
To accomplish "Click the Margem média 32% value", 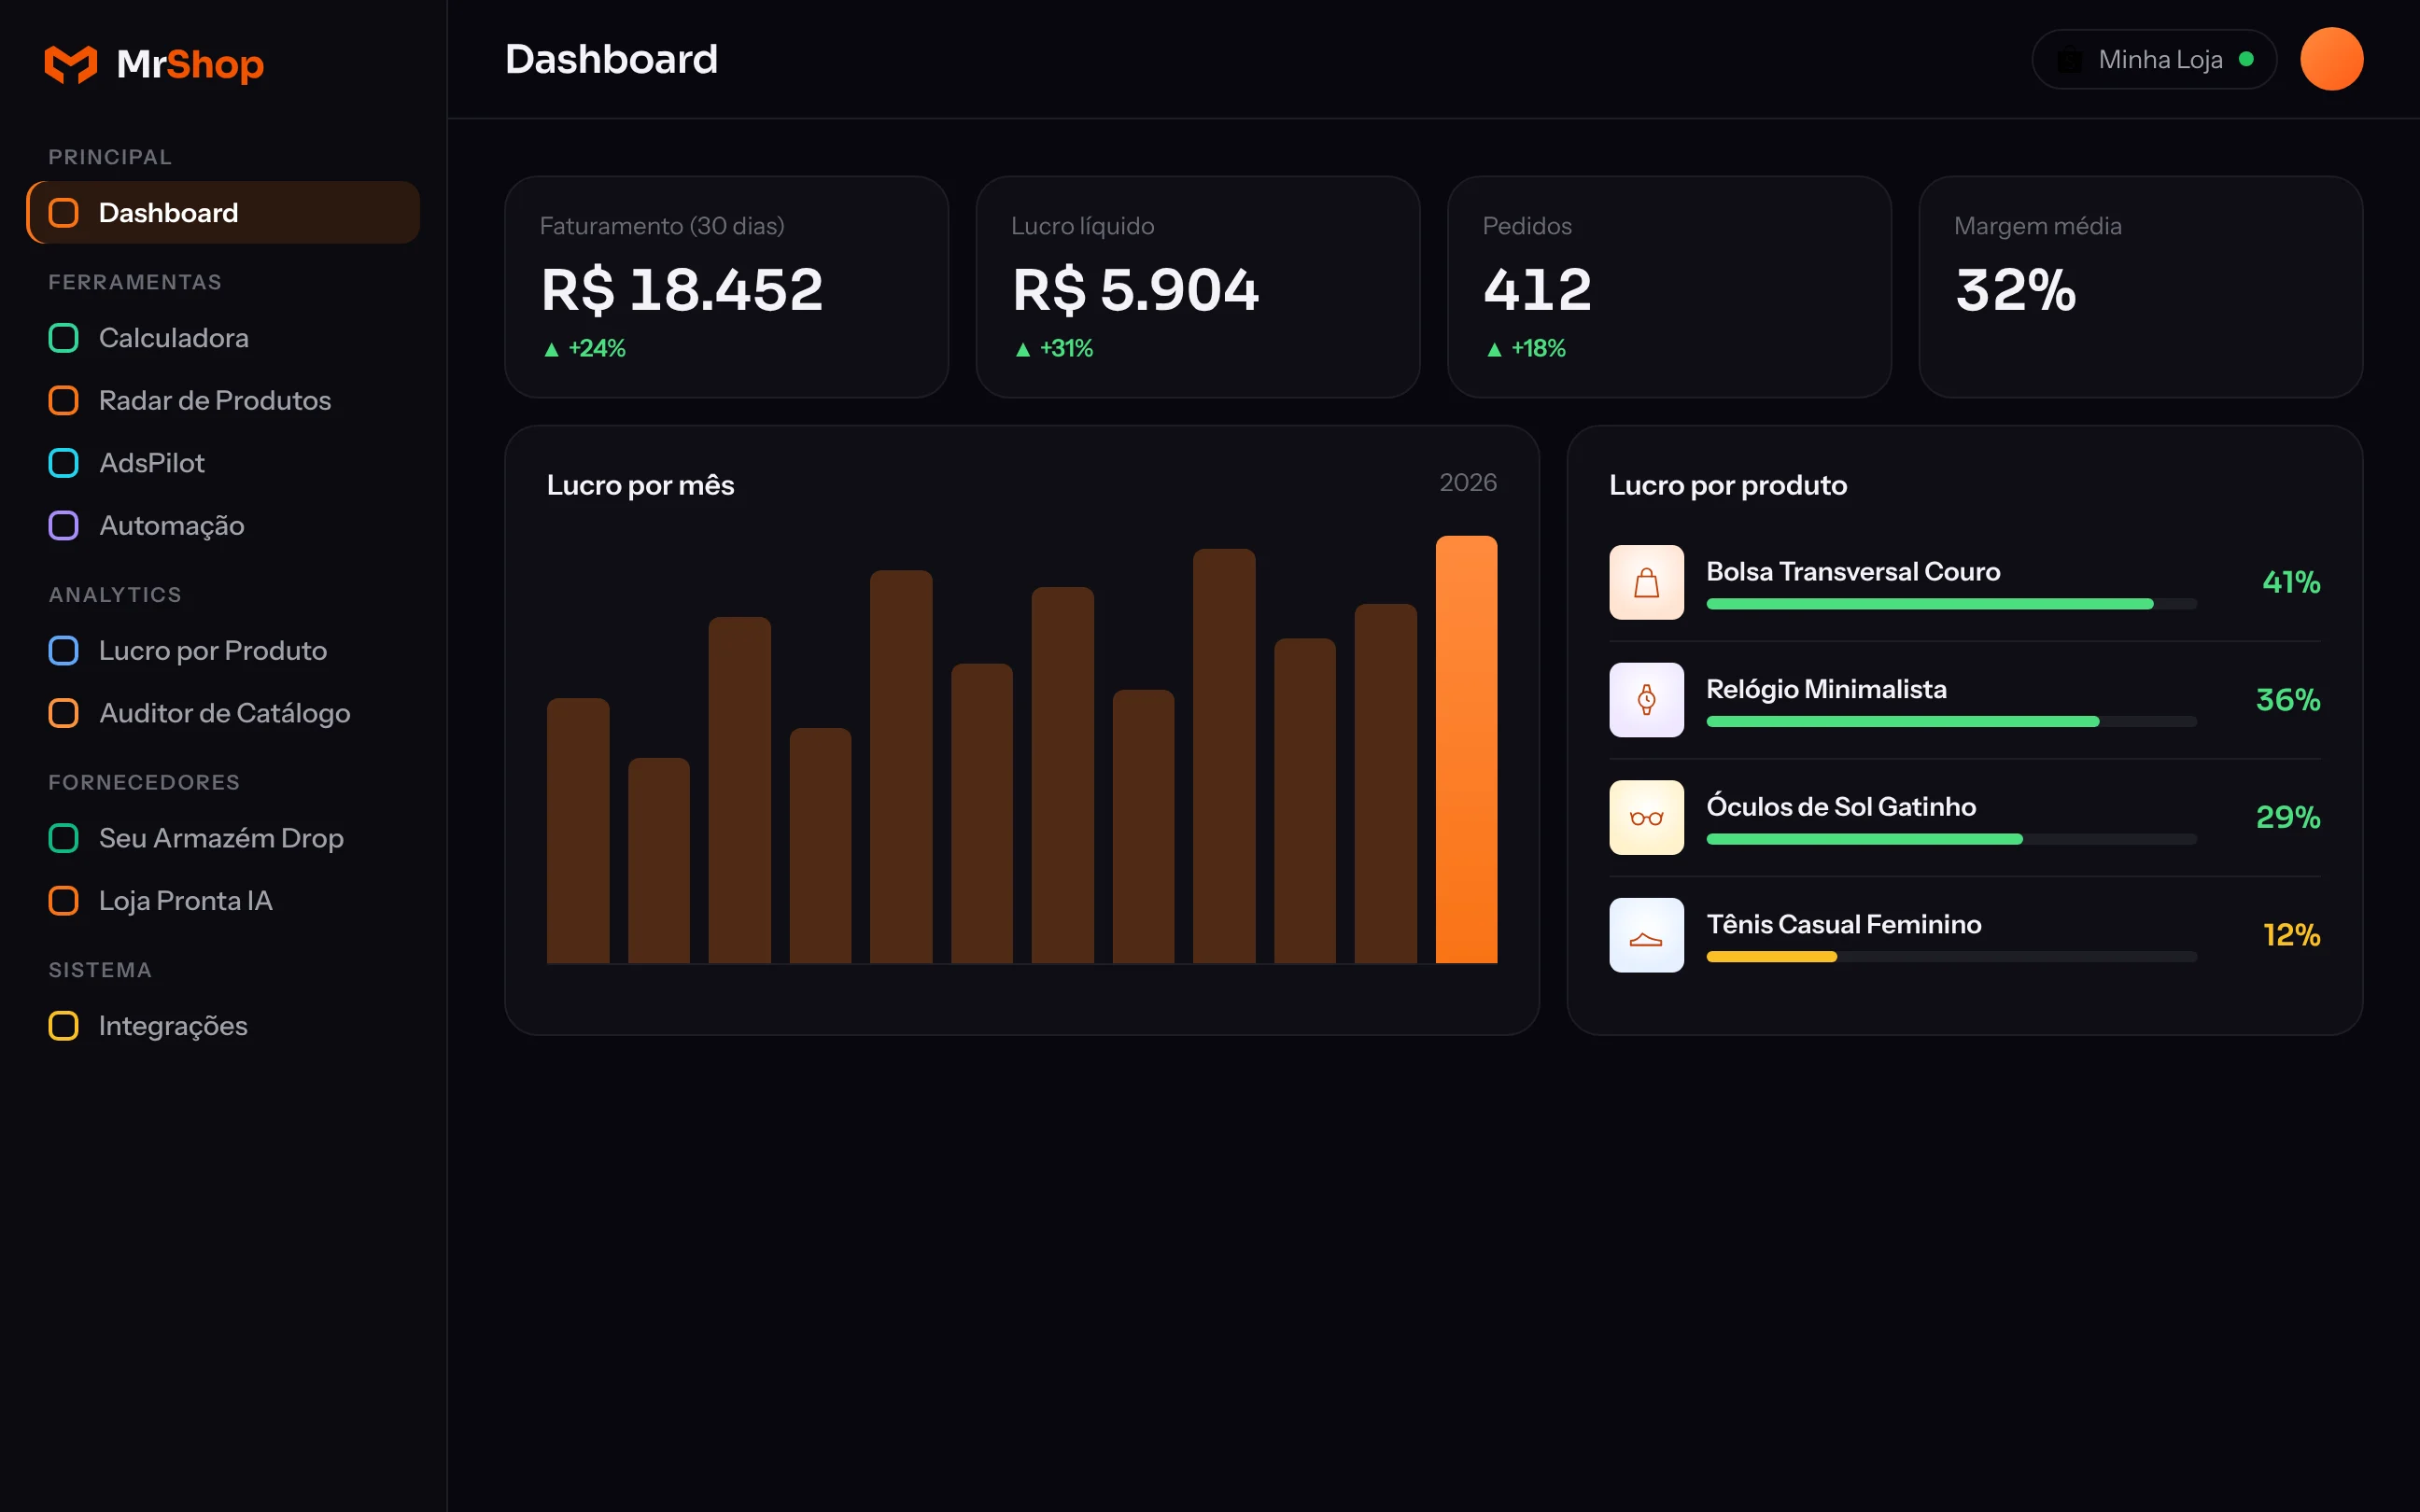I will 2015,290.
